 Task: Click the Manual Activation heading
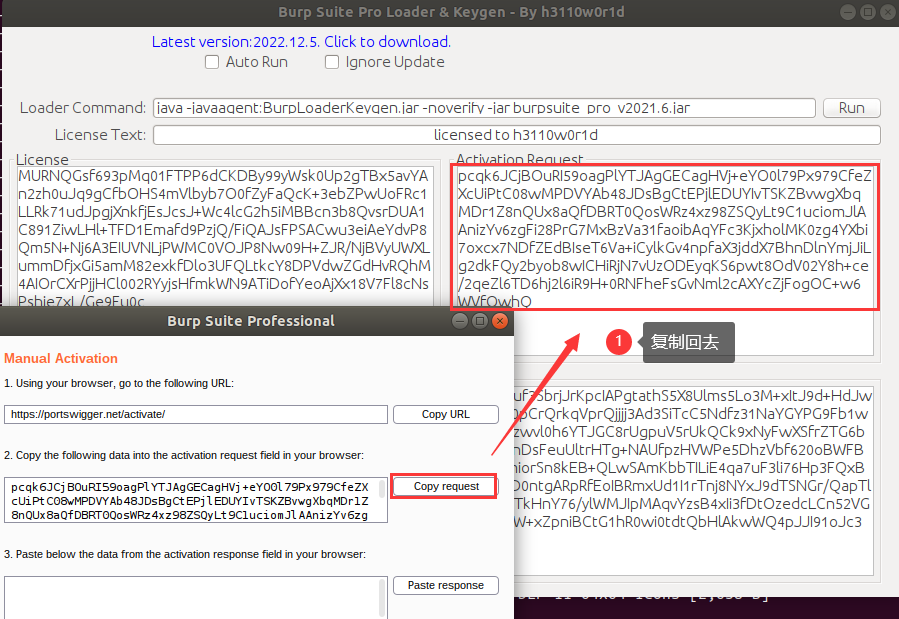61,358
